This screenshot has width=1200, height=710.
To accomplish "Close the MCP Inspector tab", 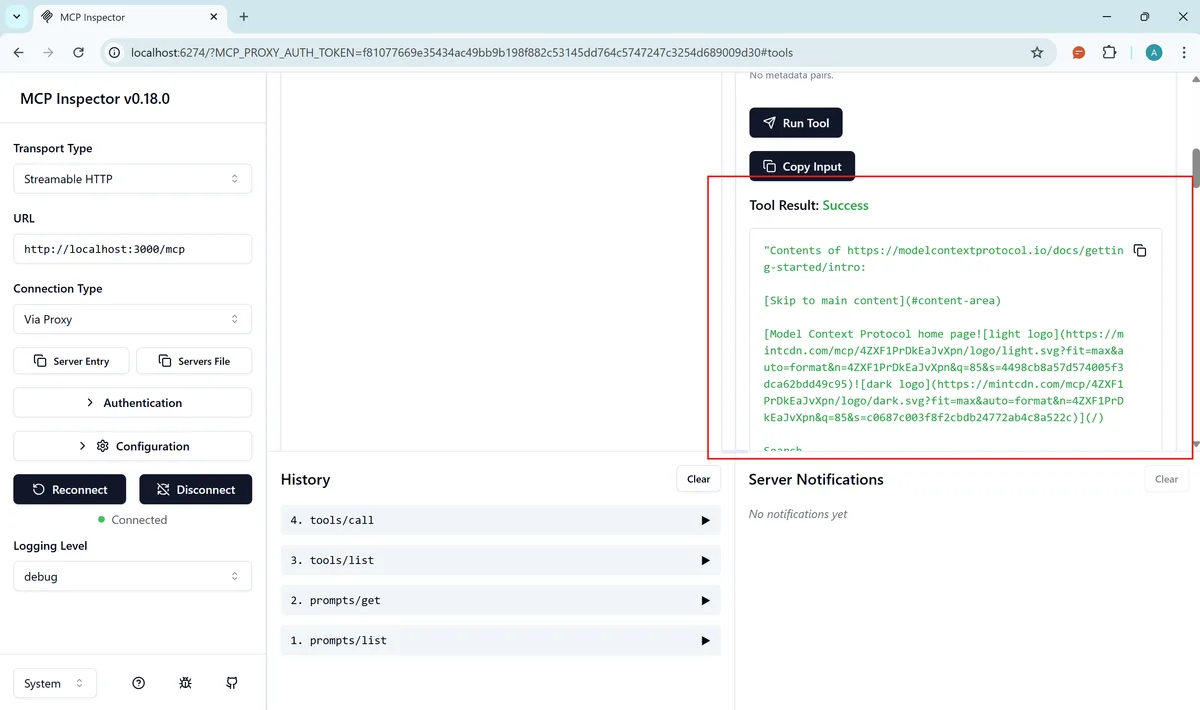I will pos(214,17).
